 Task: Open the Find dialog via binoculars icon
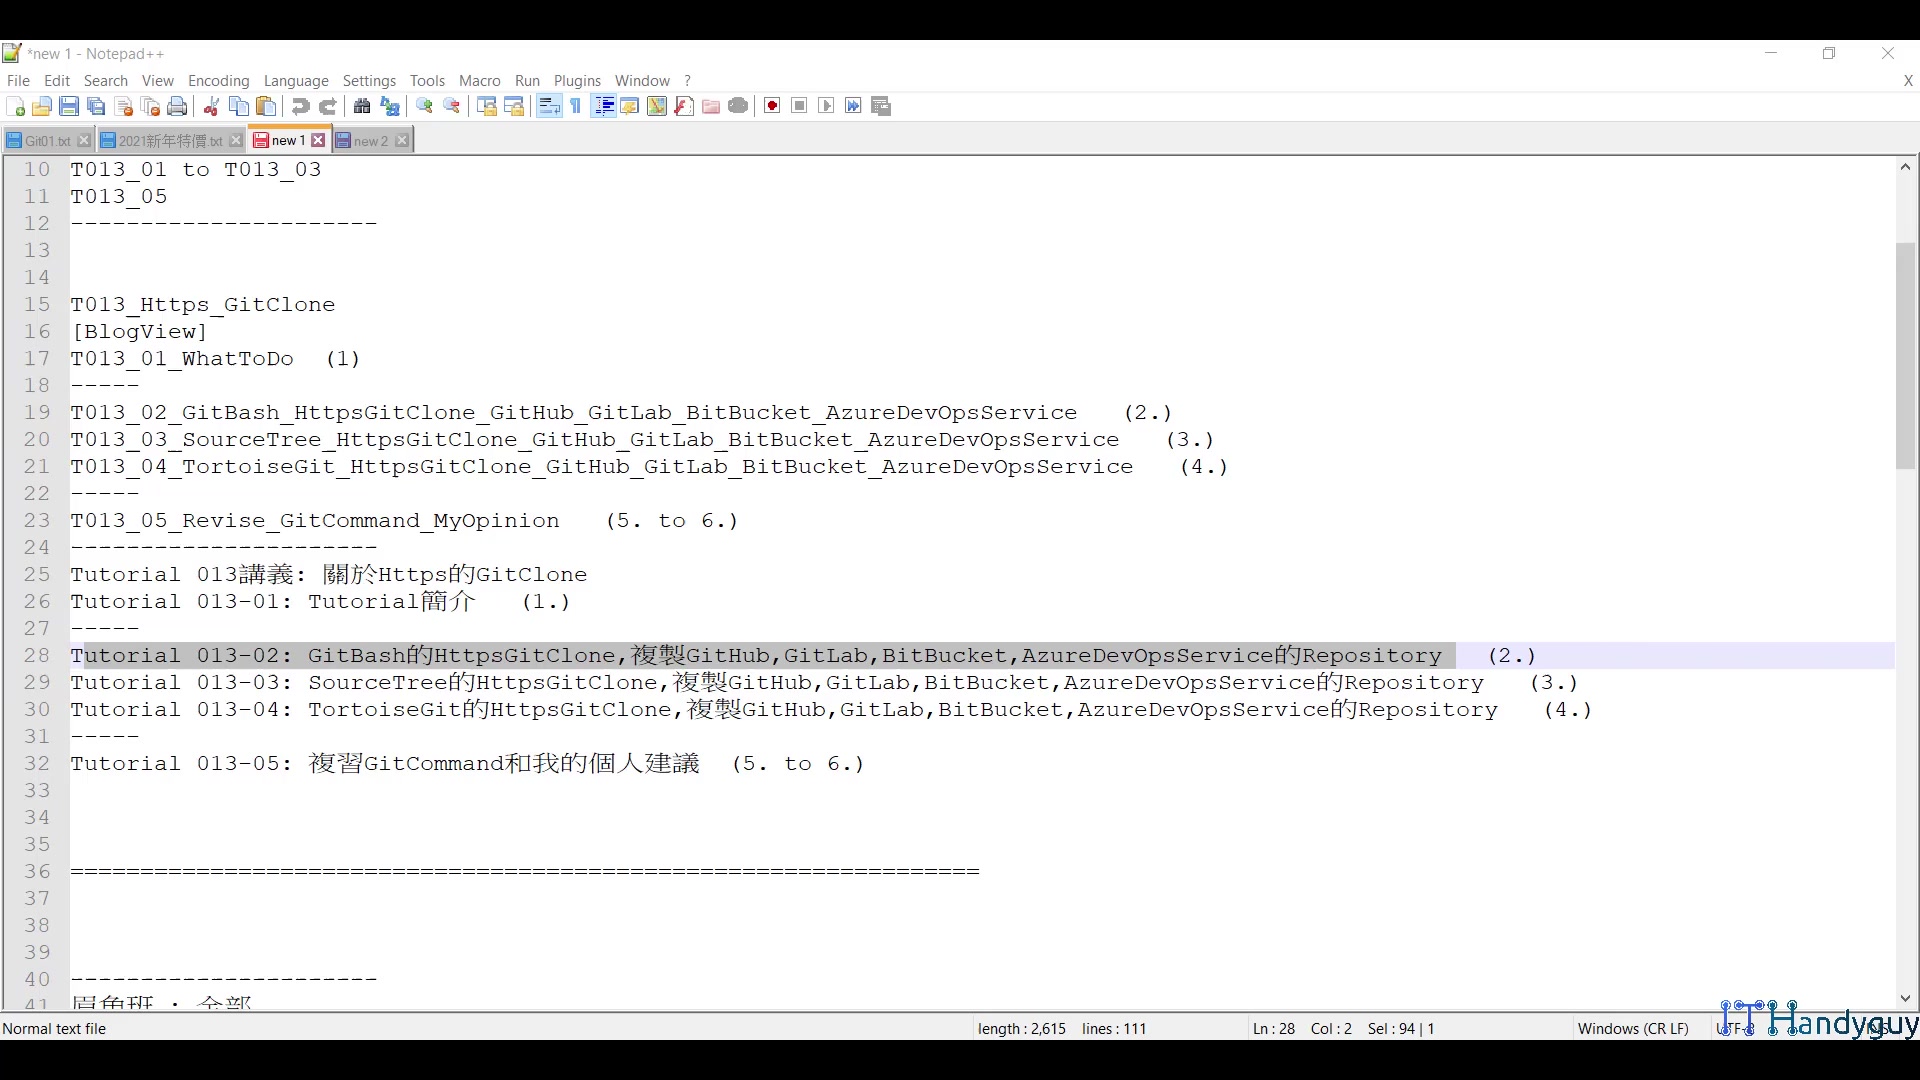[x=361, y=106]
